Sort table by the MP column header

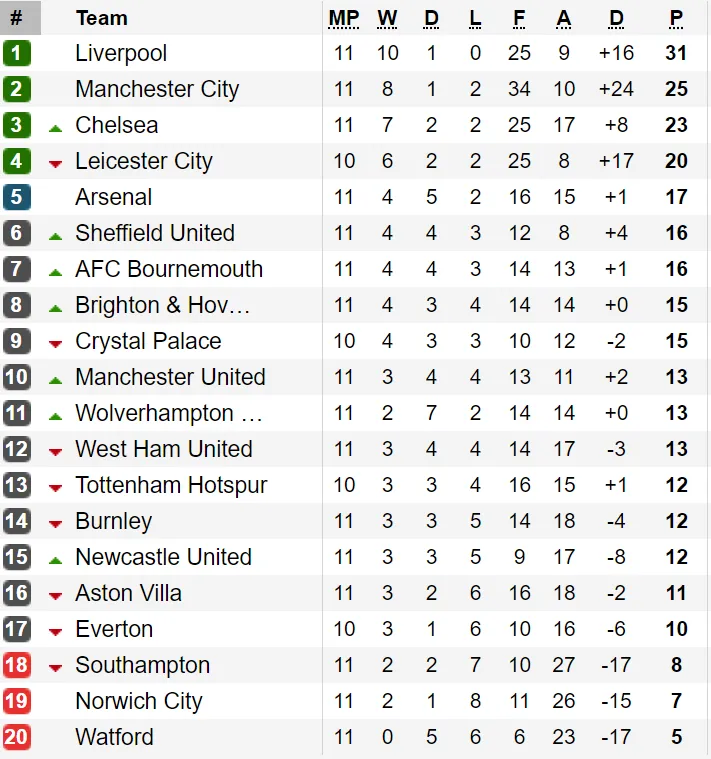[343, 18]
